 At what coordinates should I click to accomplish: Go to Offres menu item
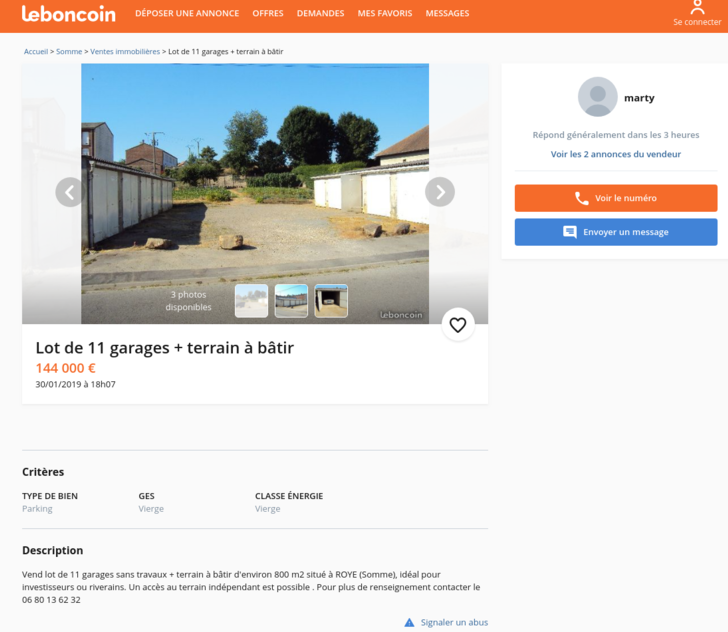pos(268,13)
